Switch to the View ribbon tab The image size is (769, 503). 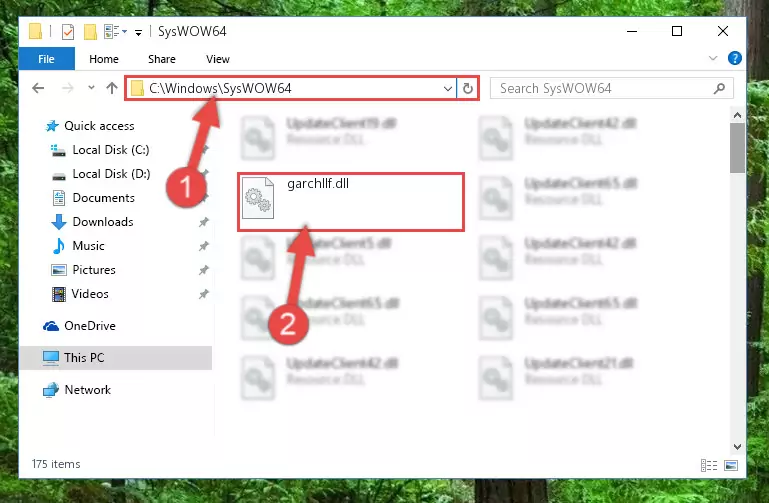[218, 59]
